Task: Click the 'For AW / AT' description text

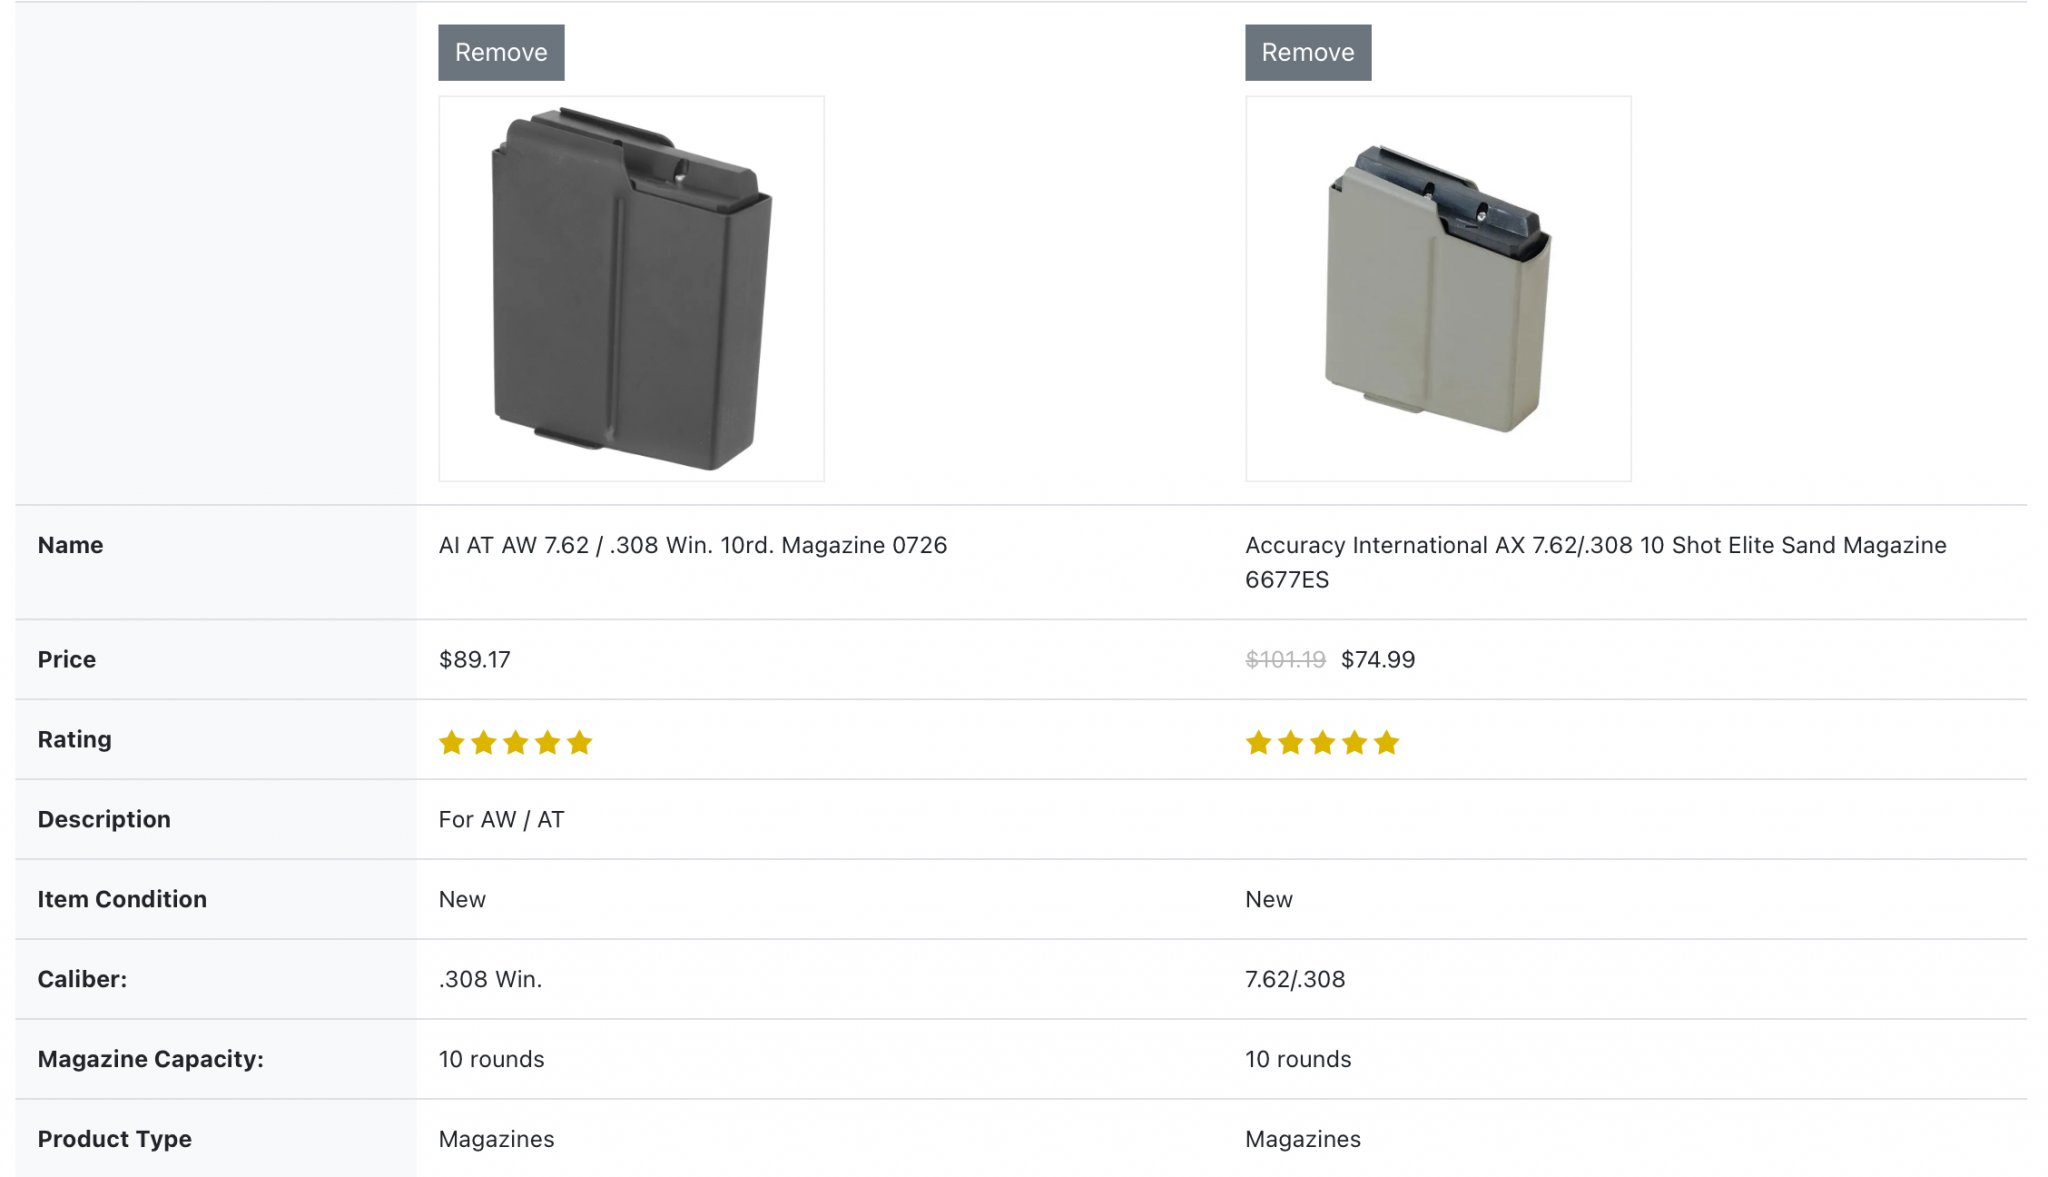Action: [x=501, y=819]
